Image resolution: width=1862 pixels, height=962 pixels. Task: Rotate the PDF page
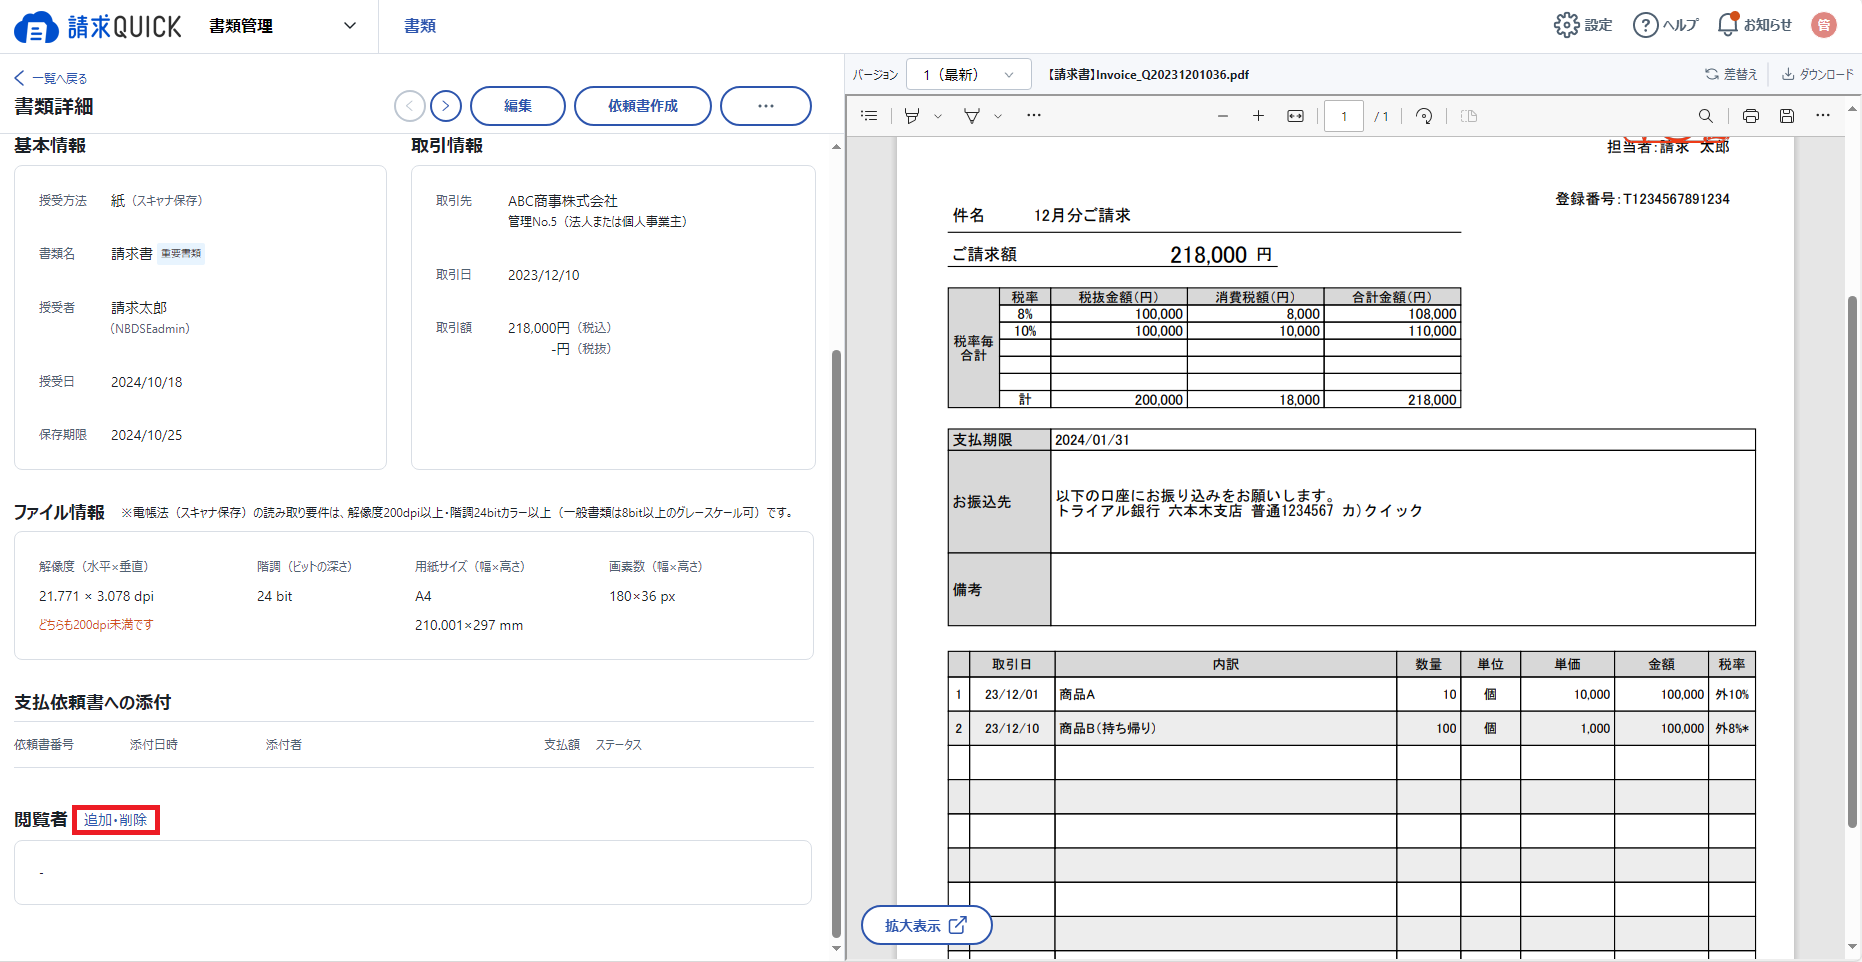pos(1424,116)
